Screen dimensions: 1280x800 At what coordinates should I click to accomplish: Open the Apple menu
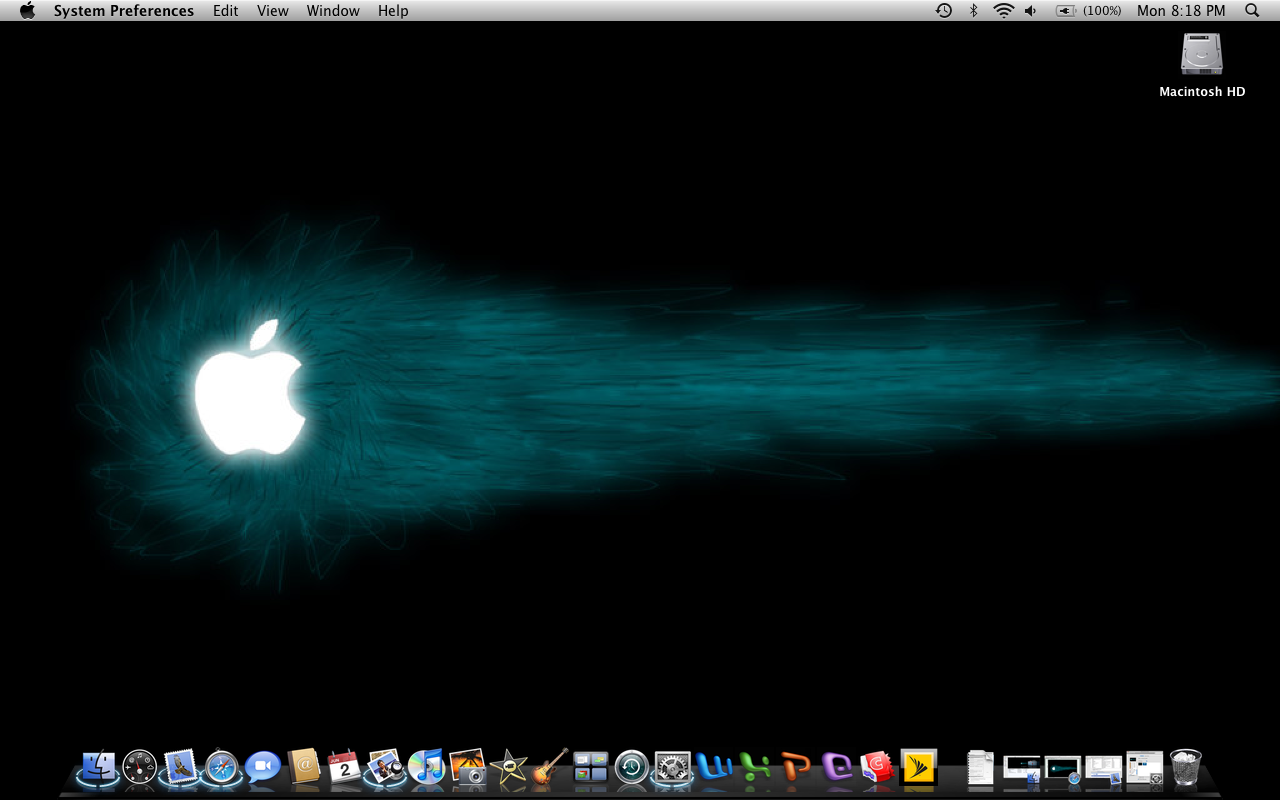click(x=27, y=10)
